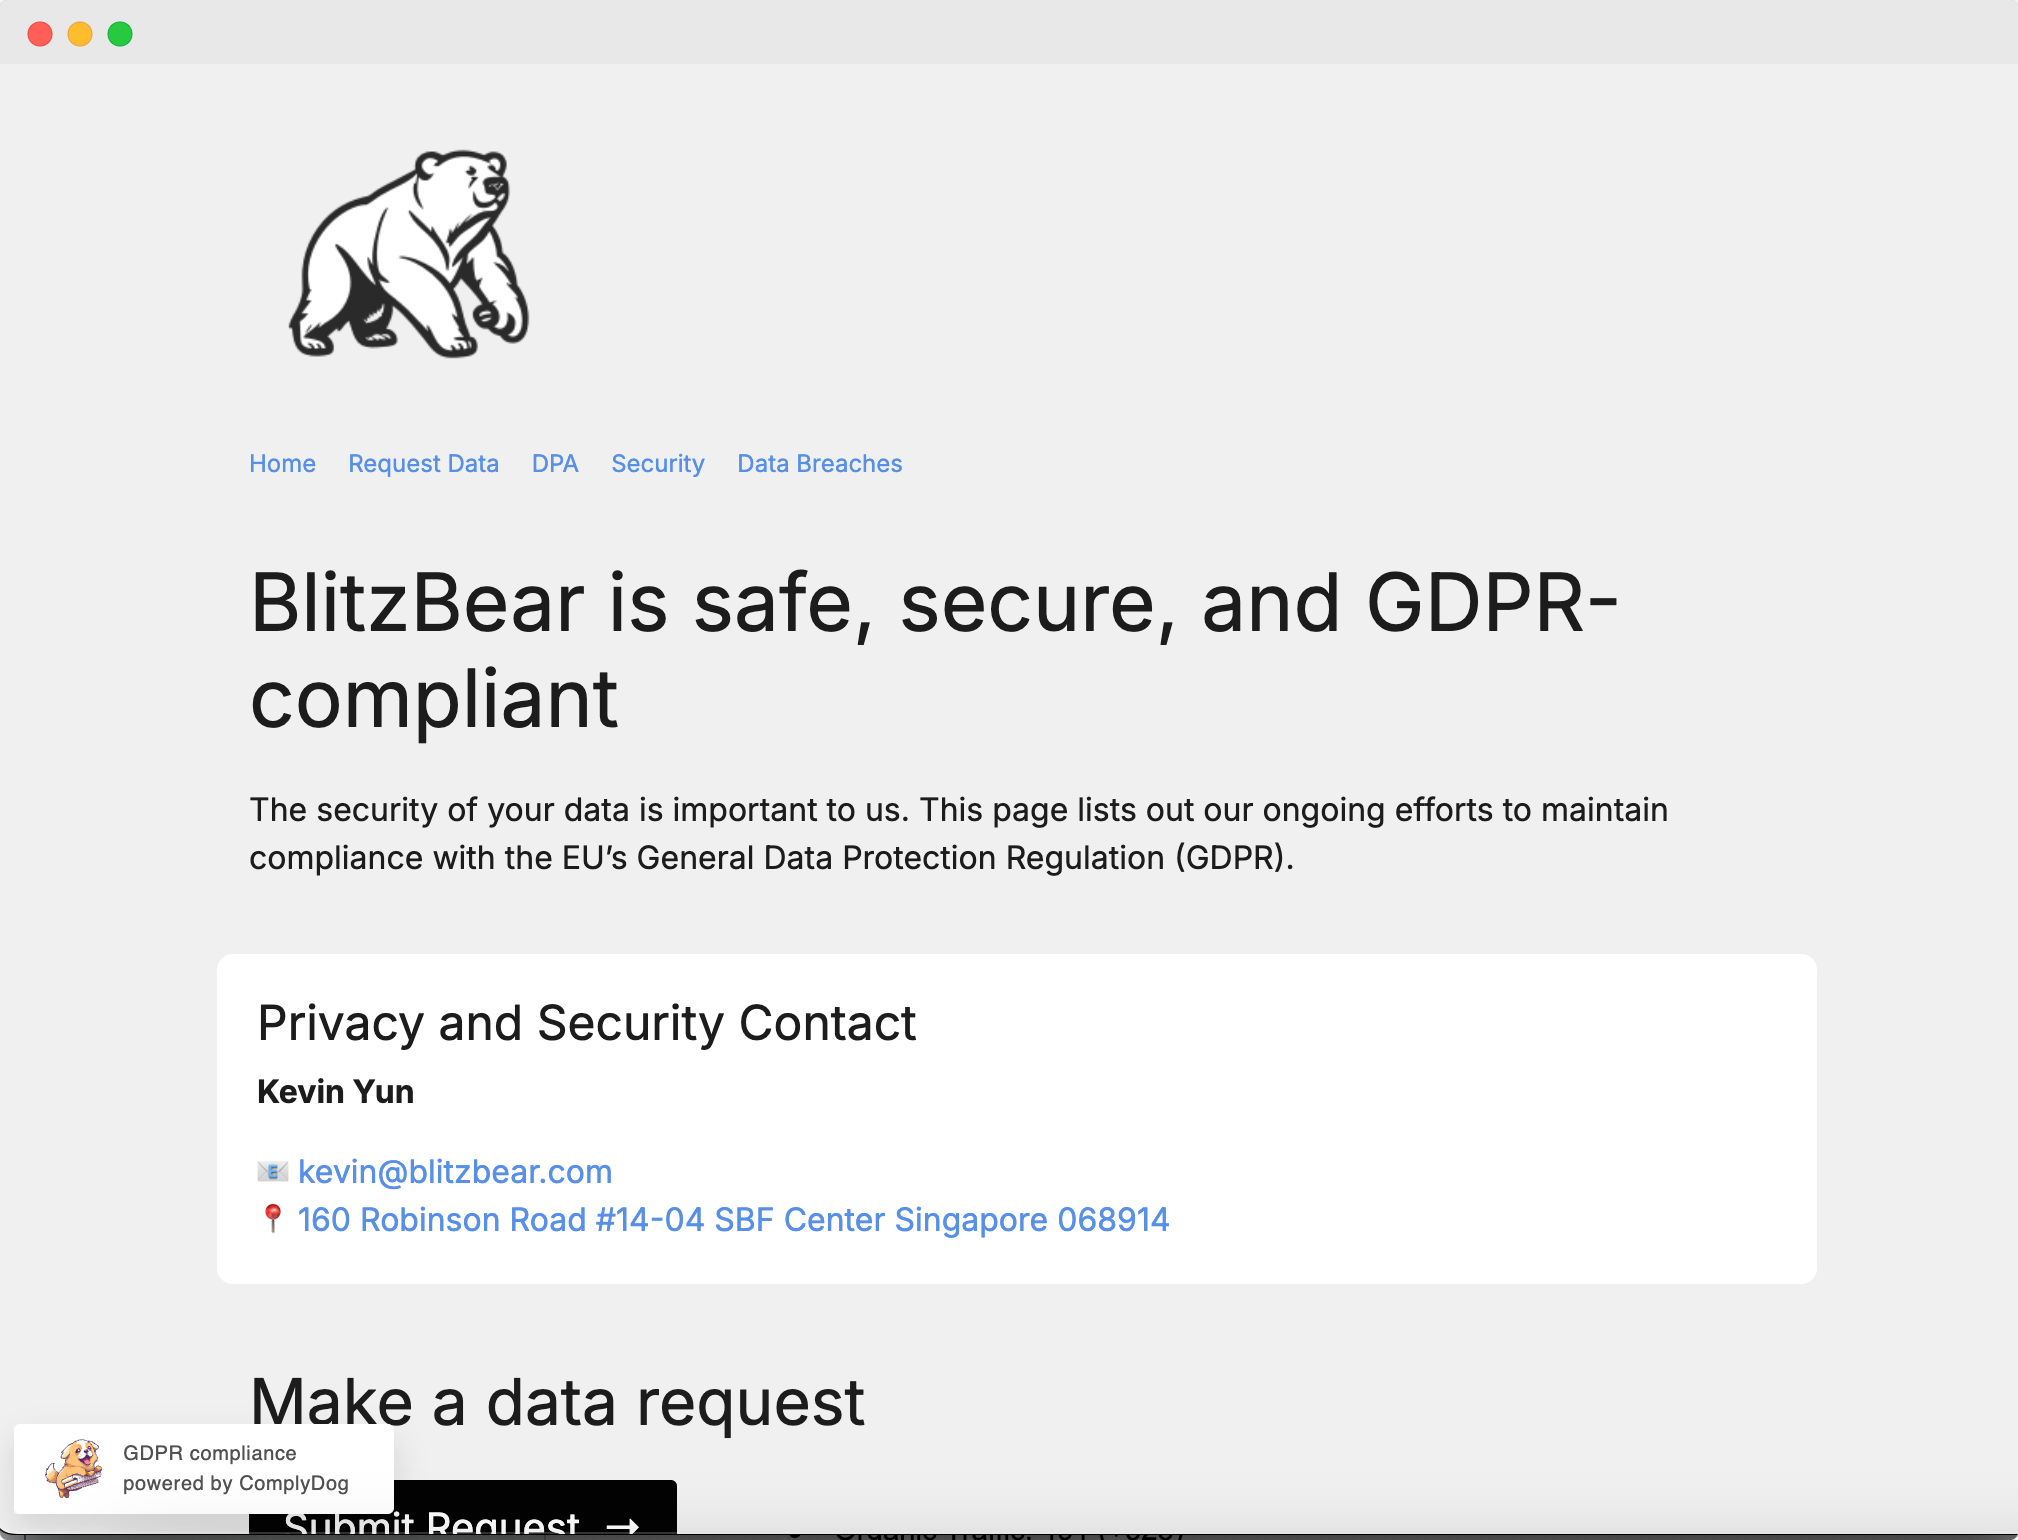
Task: Go to Request Data page
Action: coord(423,463)
